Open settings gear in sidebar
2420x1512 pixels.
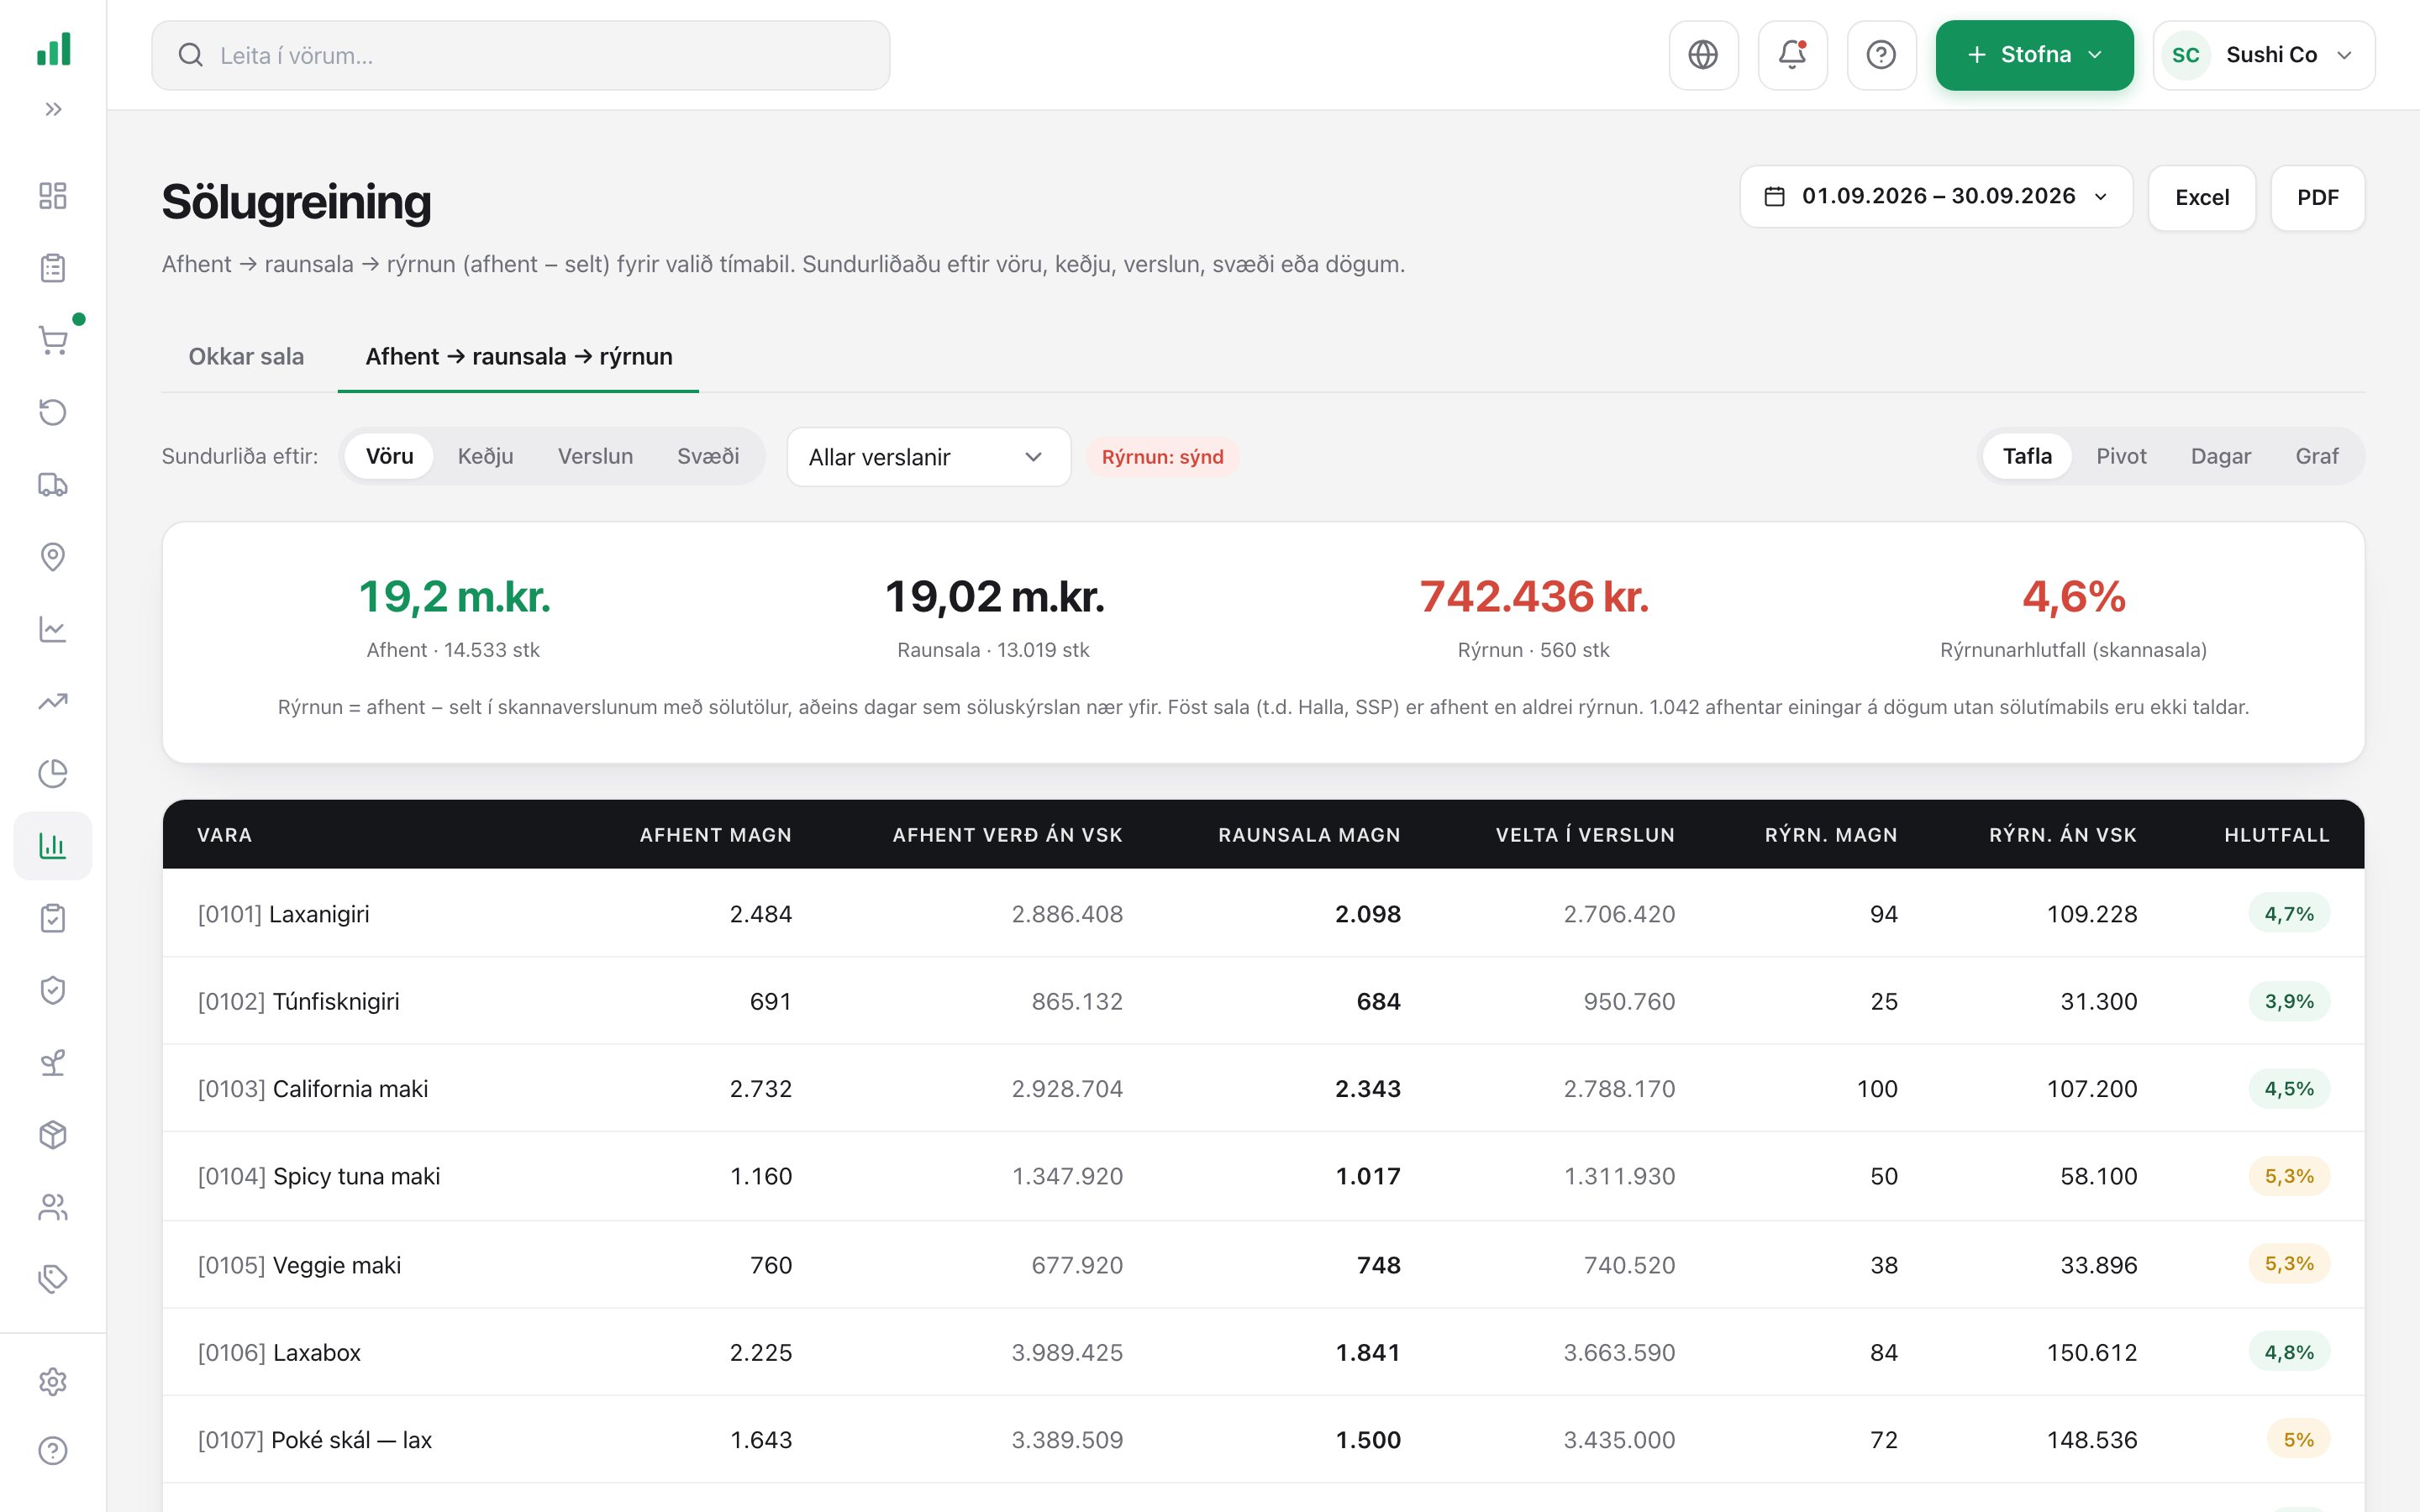click(x=53, y=1382)
